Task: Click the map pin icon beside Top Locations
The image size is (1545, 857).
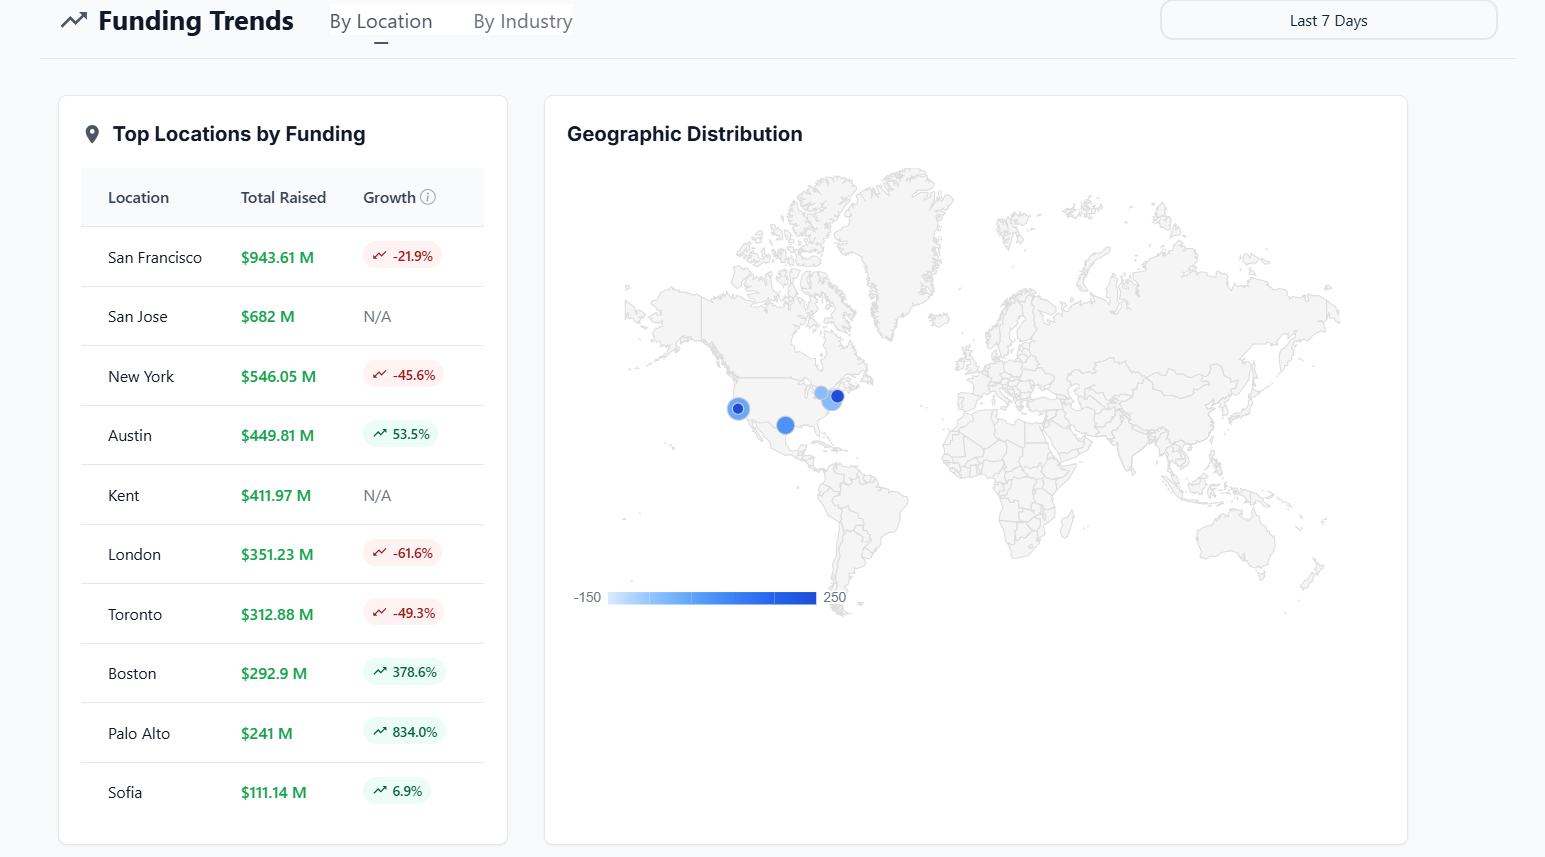Action: tap(91, 133)
